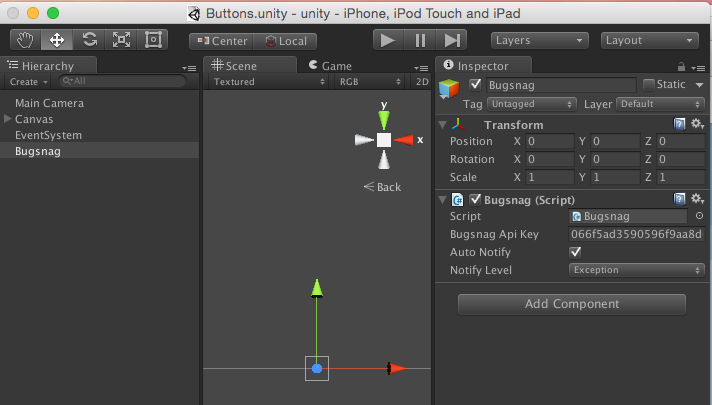712x405 pixels.
Task: Open Bugsnag Script gear menu
Action: click(x=697, y=198)
